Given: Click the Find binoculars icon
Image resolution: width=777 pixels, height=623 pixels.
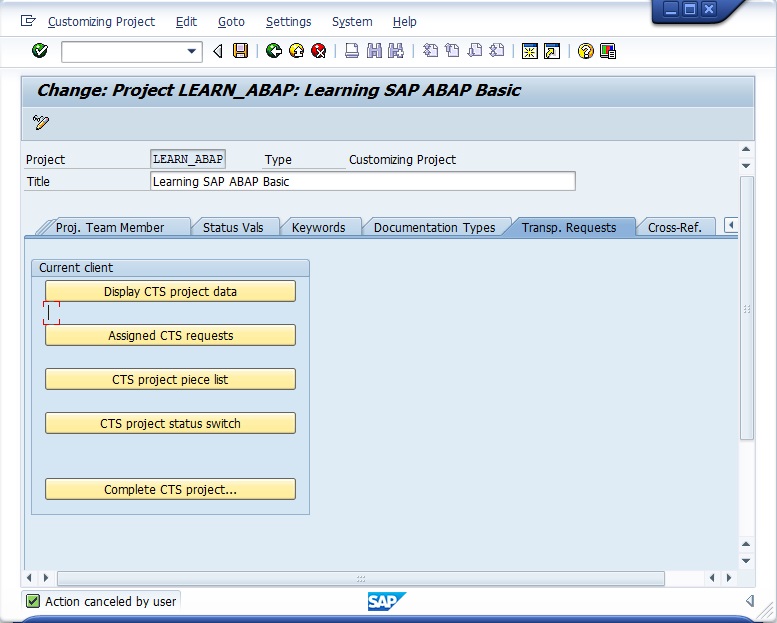Looking at the screenshot, I should (x=374, y=51).
